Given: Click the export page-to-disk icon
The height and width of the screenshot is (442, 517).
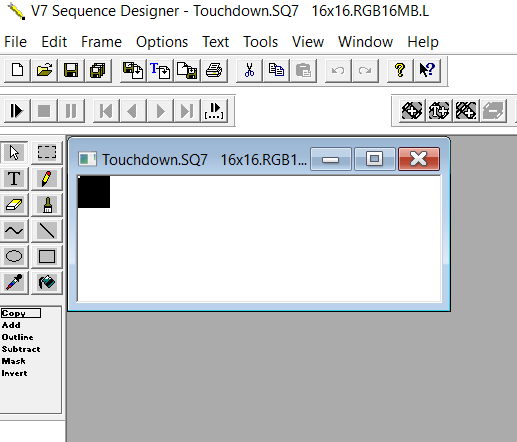Looking at the screenshot, I should (x=187, y=71).
